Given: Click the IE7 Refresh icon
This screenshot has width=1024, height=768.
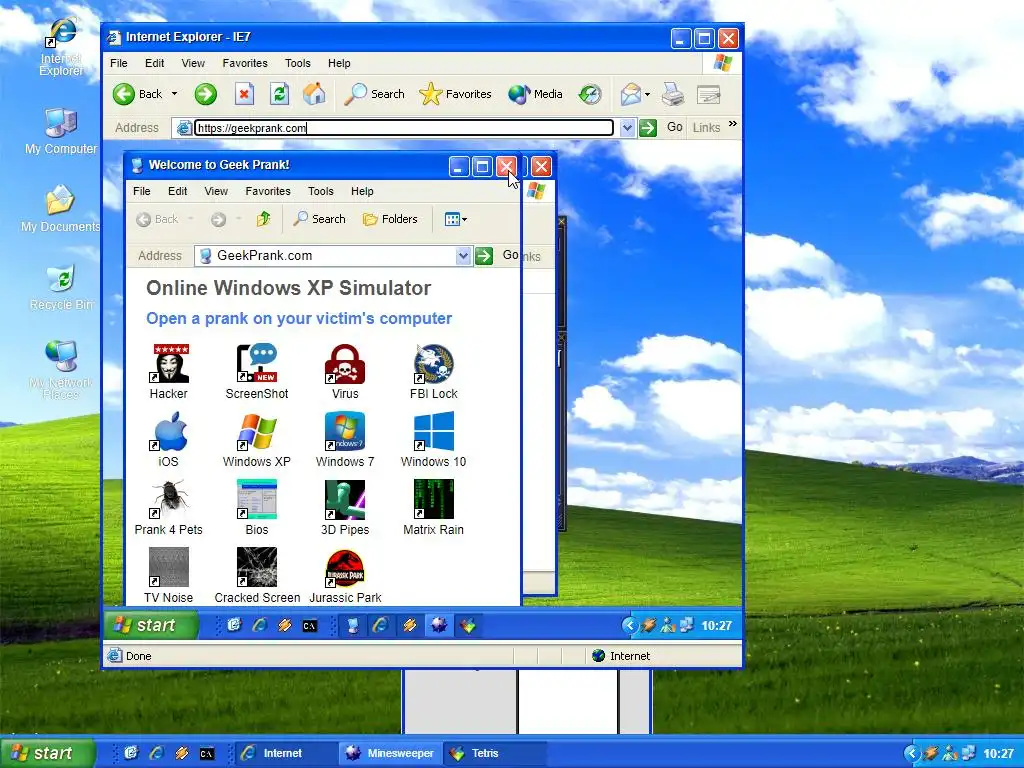Looking at the screenshot, I should pos(280,94).
